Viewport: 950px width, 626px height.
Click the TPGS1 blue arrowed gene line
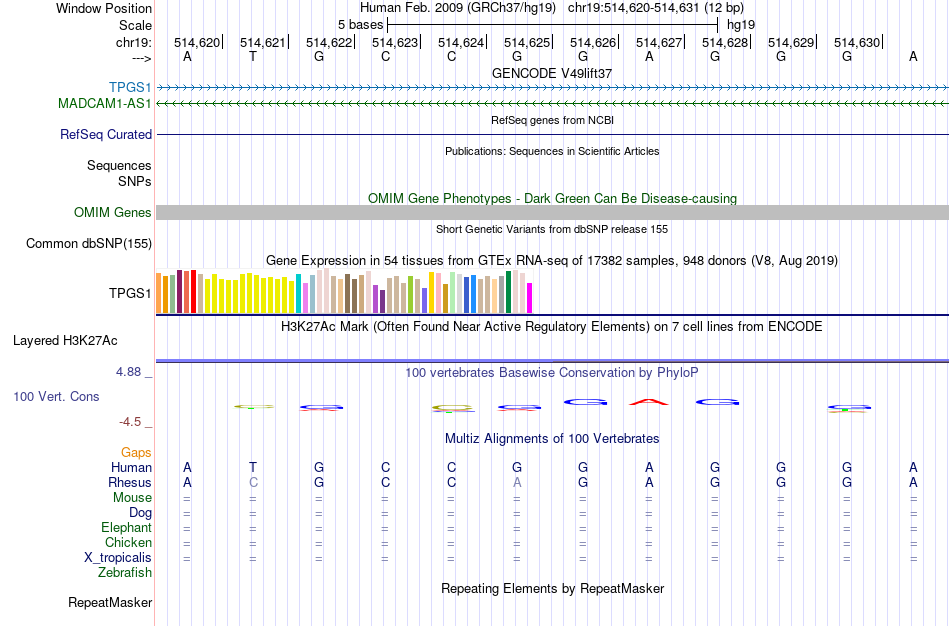pos(553,88)
